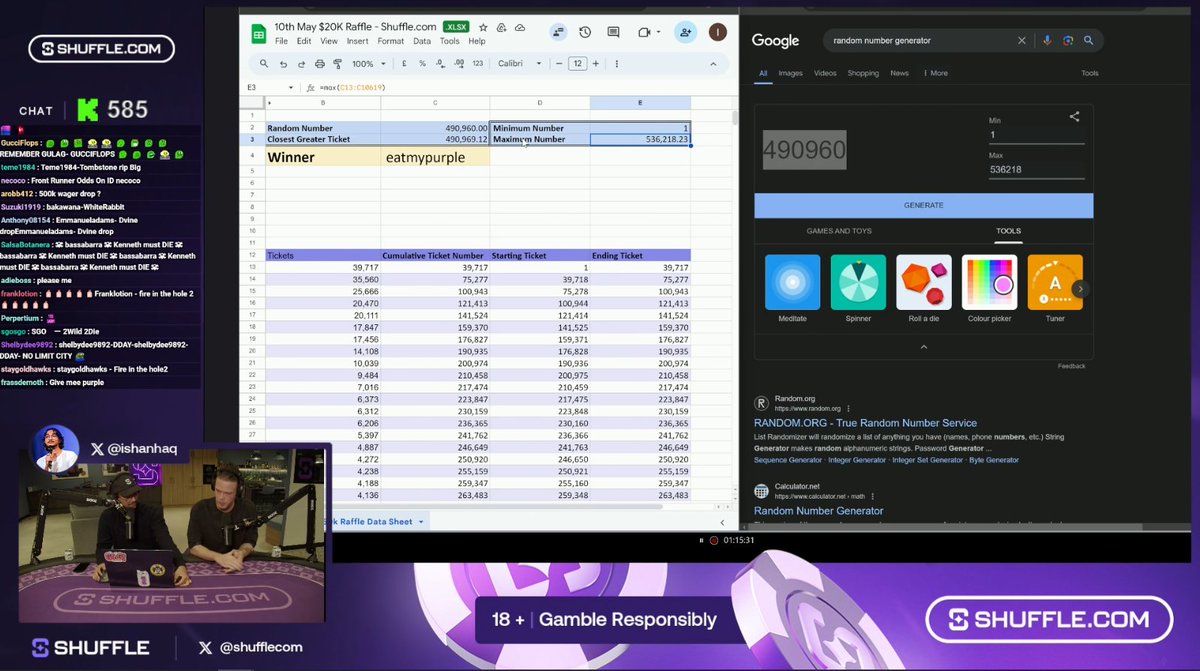Click the Max value field showing 536218

click(x=1036, y=170)
